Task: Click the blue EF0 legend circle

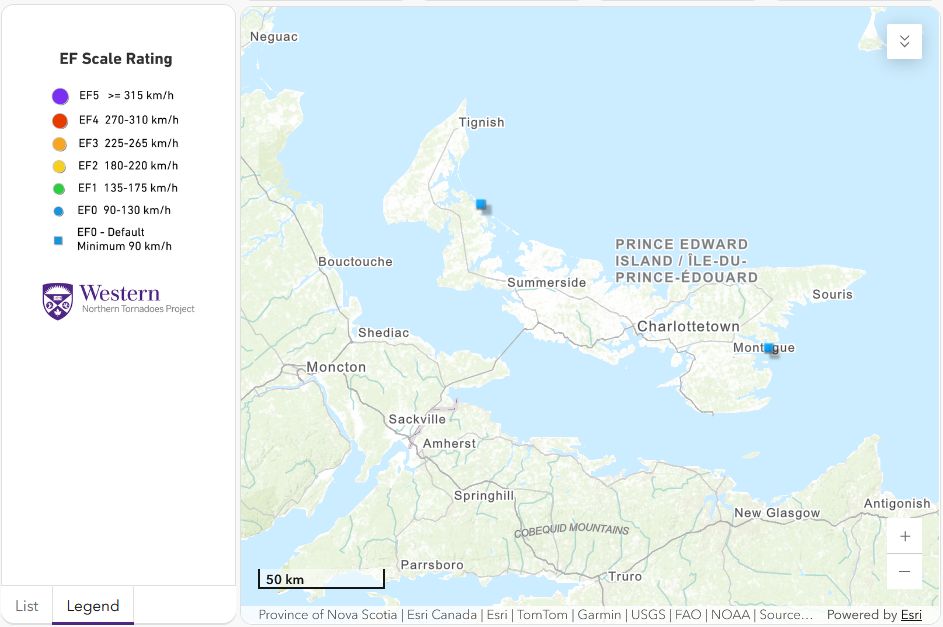Action: (58, 211)
